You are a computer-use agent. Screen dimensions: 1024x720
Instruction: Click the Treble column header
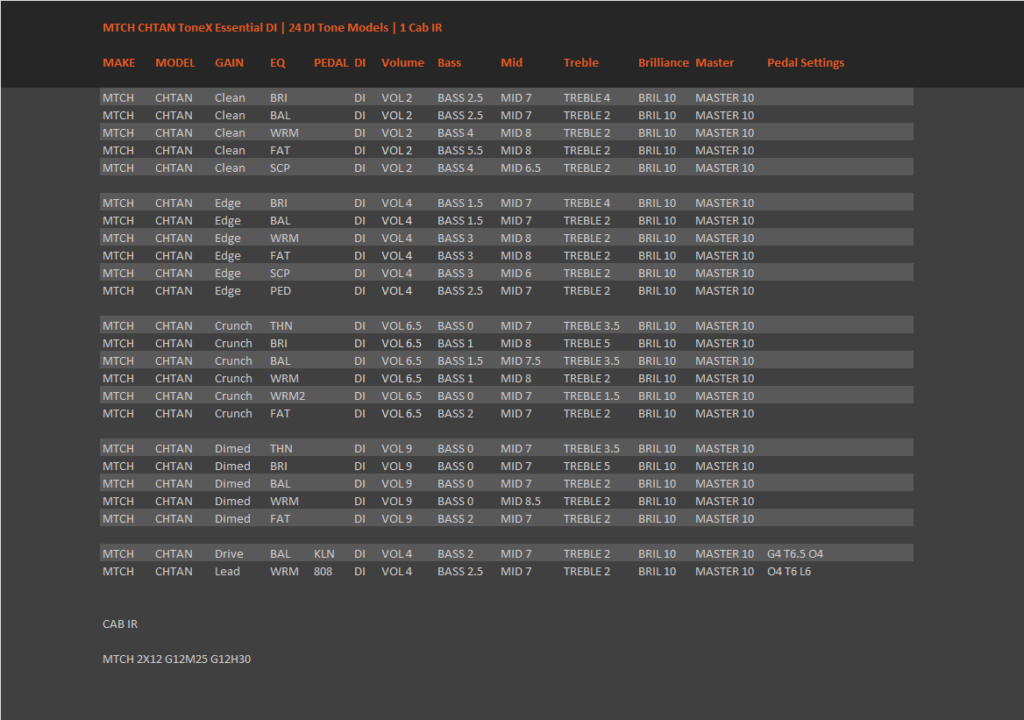tap(581, 63)
